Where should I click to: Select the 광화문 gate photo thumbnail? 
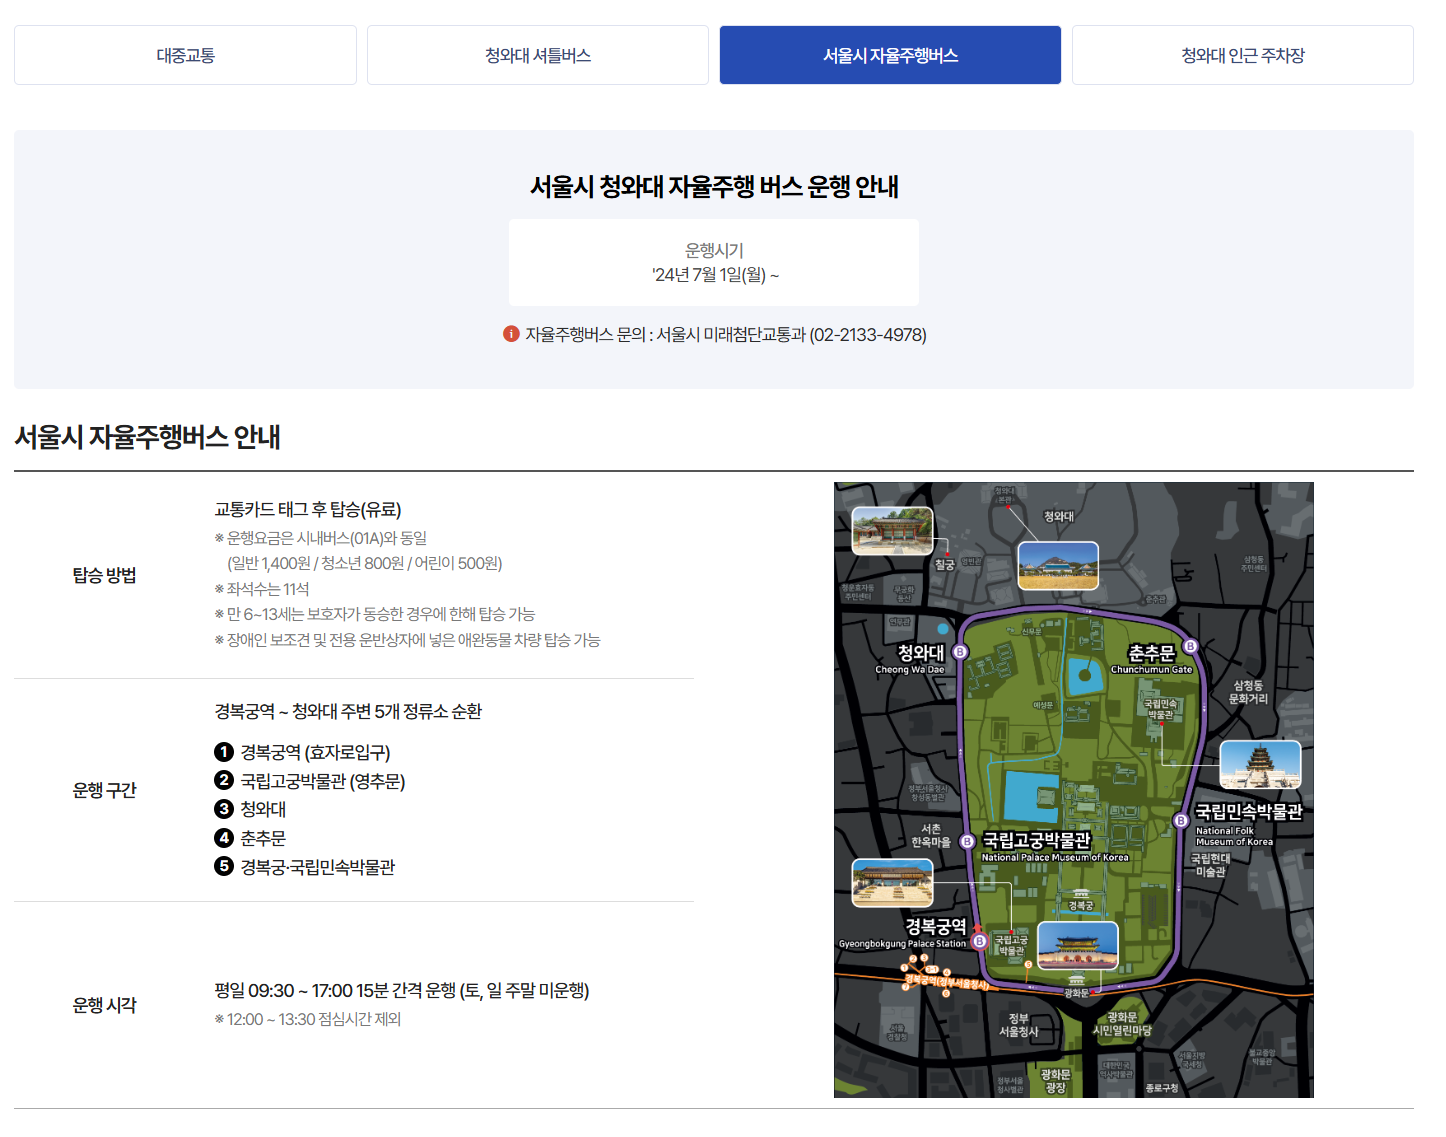(1078, 947)
